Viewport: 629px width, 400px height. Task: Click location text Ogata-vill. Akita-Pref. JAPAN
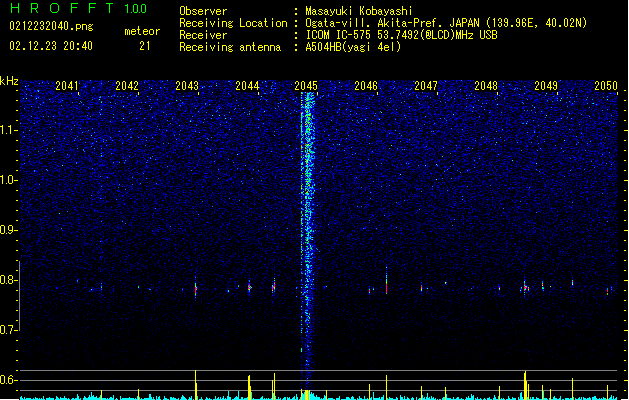pyautogui.click(x=392, y=23)
